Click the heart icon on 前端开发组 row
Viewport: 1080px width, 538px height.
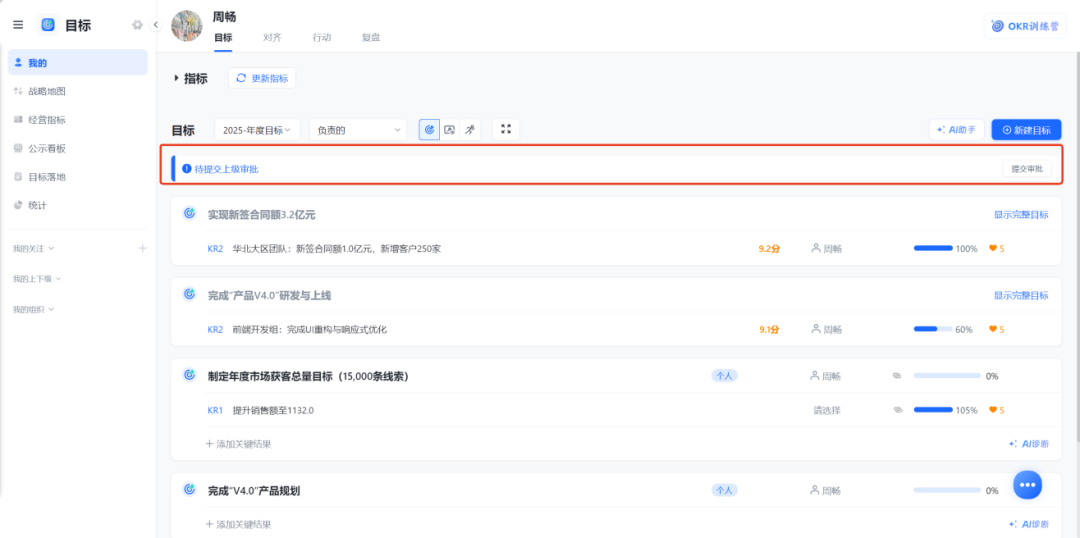(x=993, y=329)
